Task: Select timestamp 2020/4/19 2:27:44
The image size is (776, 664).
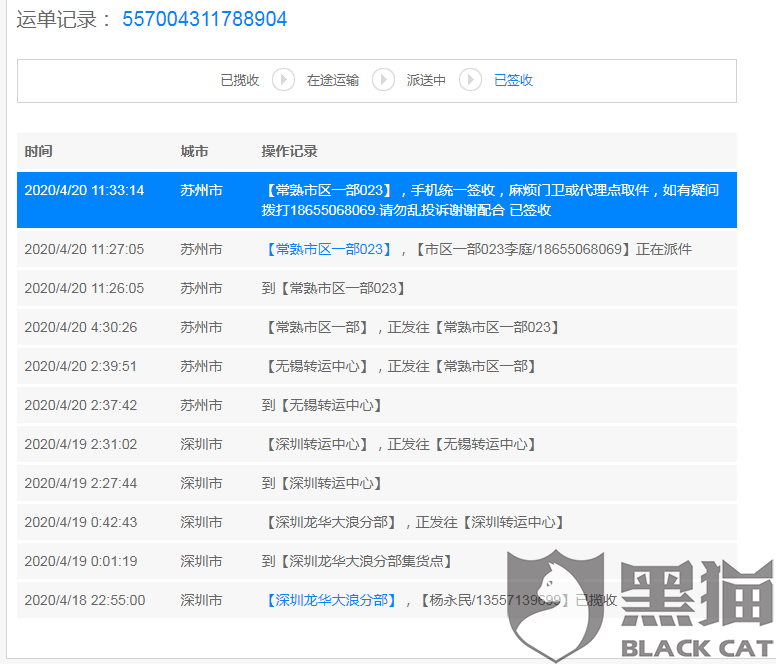Action: [81, 483]
